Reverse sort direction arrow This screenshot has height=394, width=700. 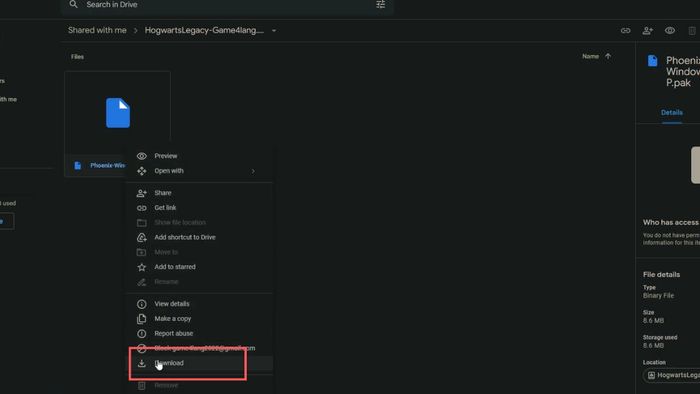[608, 56]
